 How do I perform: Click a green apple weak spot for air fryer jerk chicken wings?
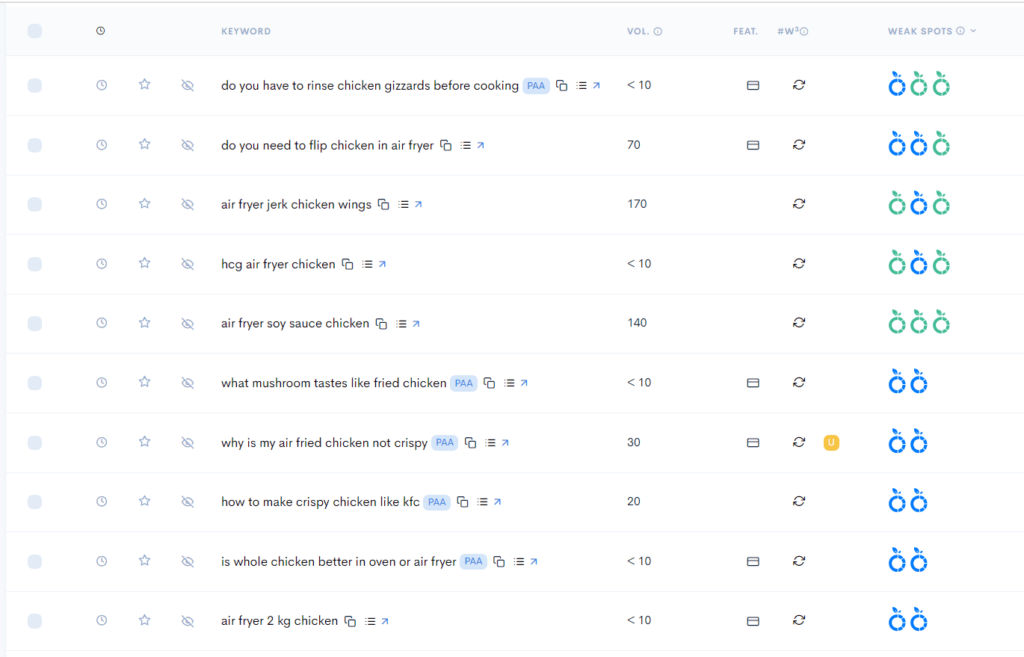click(x=896, y=204)
